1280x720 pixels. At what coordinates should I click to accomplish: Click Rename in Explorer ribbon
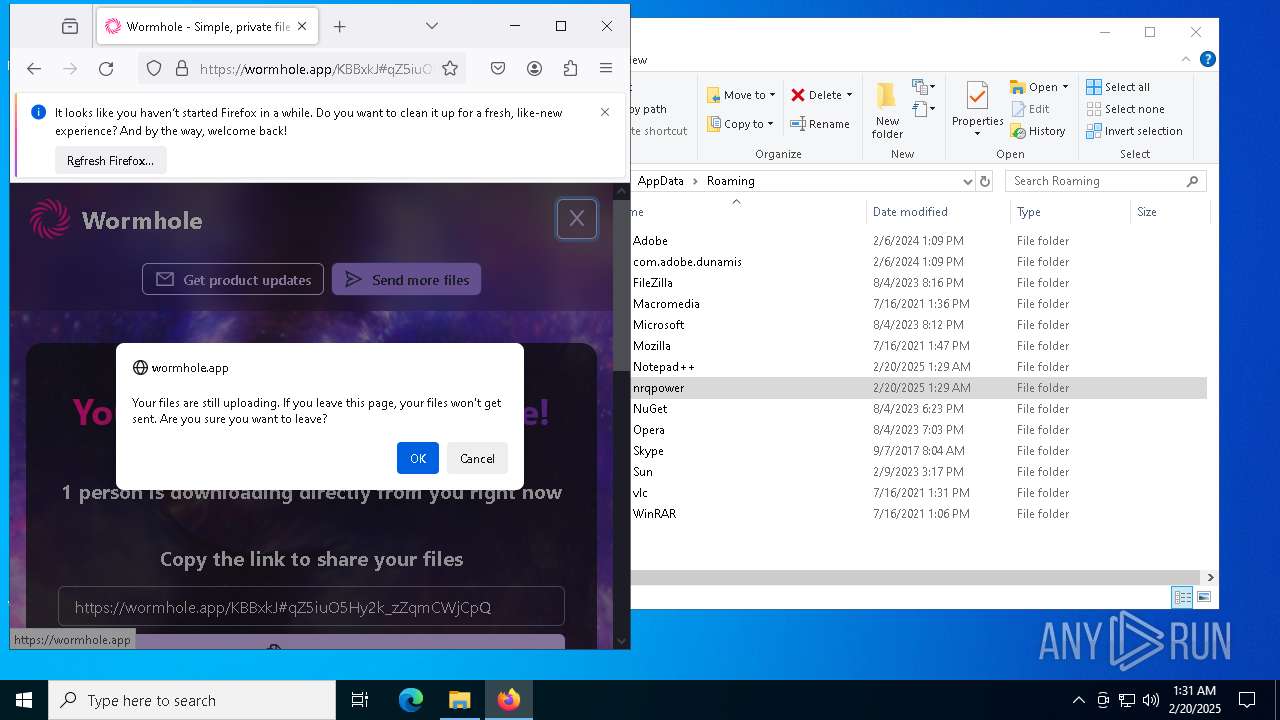click(820, 124)
